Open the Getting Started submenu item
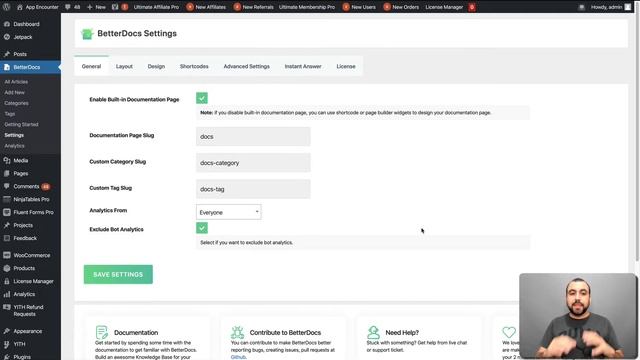Screen dimensions: 640x360 pyautogui.click(x=21, y=124)
